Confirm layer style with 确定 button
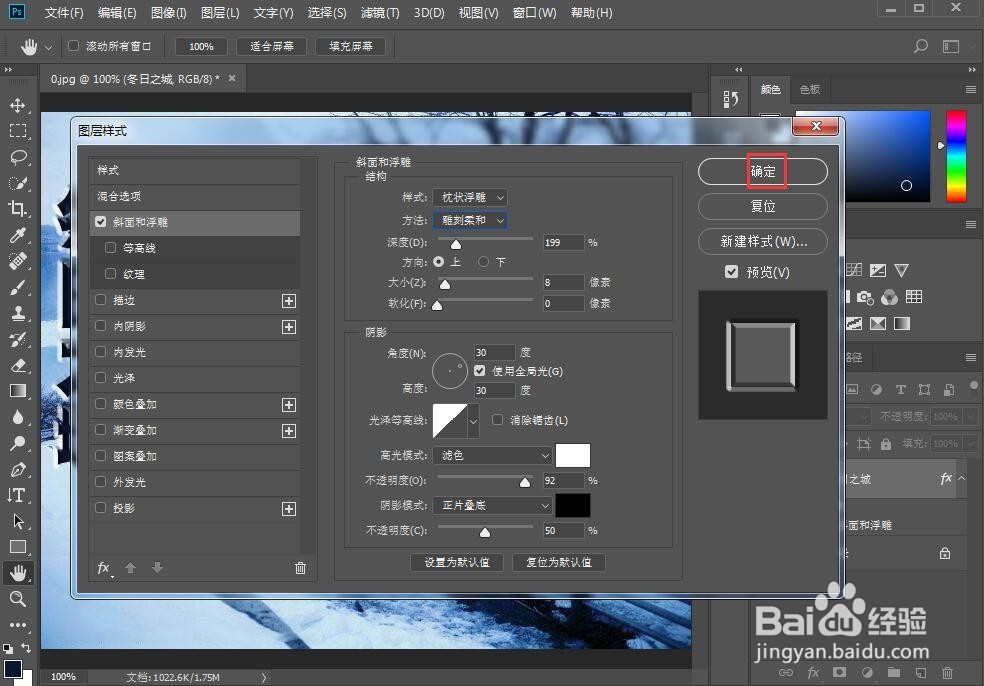The image size is (984, 686). [762, 171]
